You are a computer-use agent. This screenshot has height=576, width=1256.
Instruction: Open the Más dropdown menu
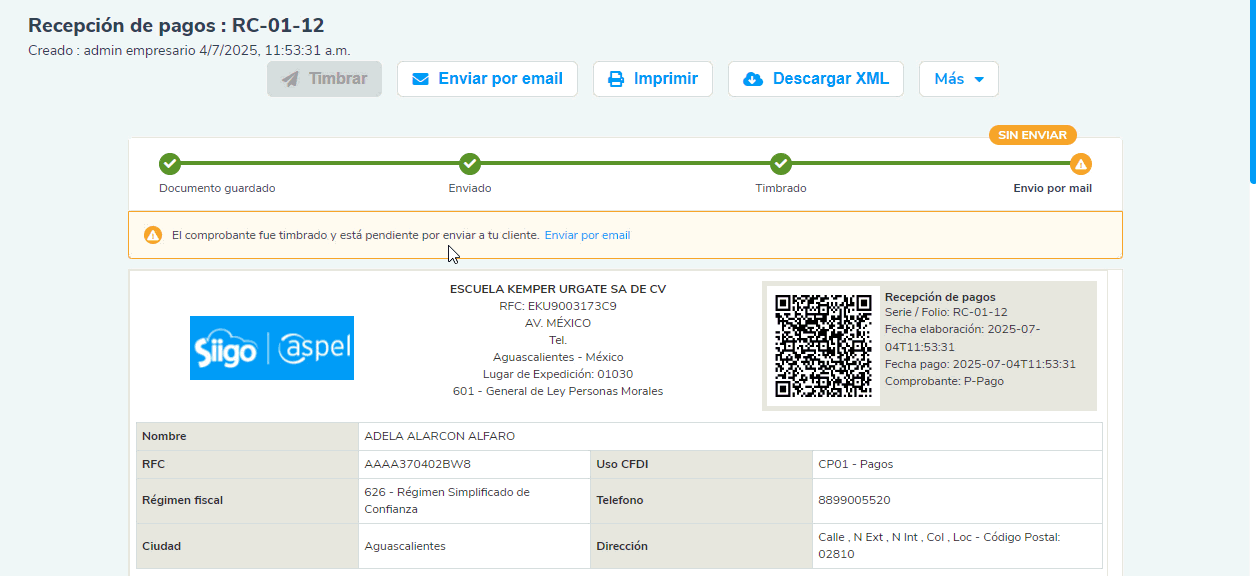pos(958,79)
